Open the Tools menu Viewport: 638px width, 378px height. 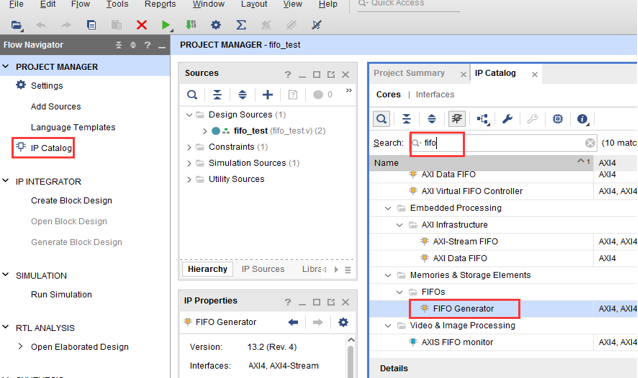click(117, 4)
